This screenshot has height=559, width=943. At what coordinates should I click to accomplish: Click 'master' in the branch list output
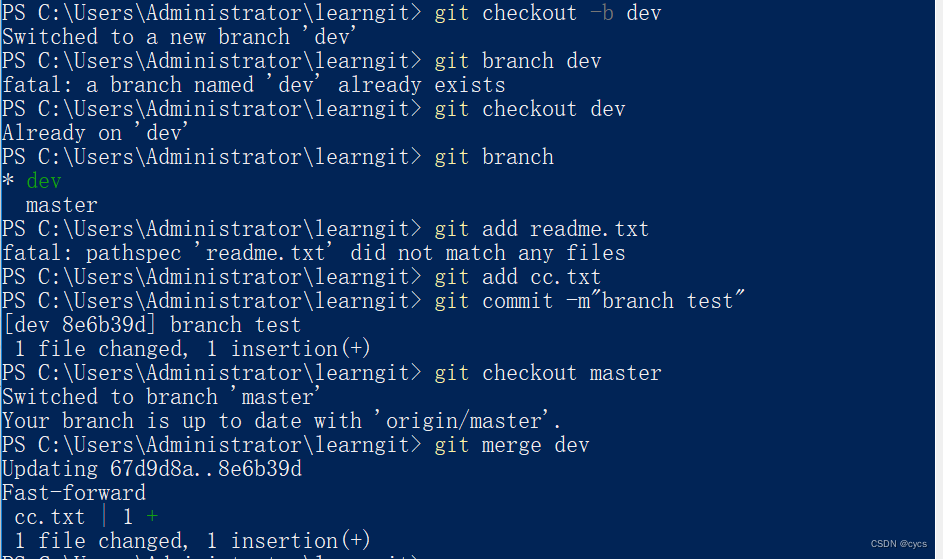pyautogui.click(x=61, y=205)
